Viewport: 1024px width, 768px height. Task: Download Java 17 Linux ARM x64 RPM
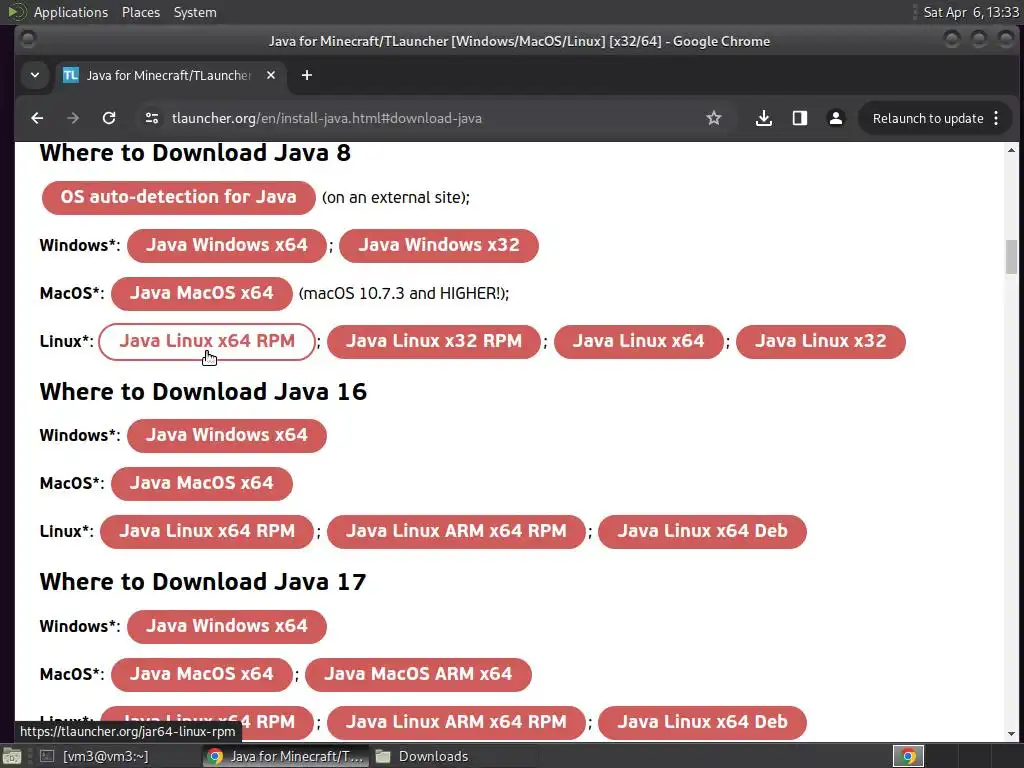[x=456, y=722]
